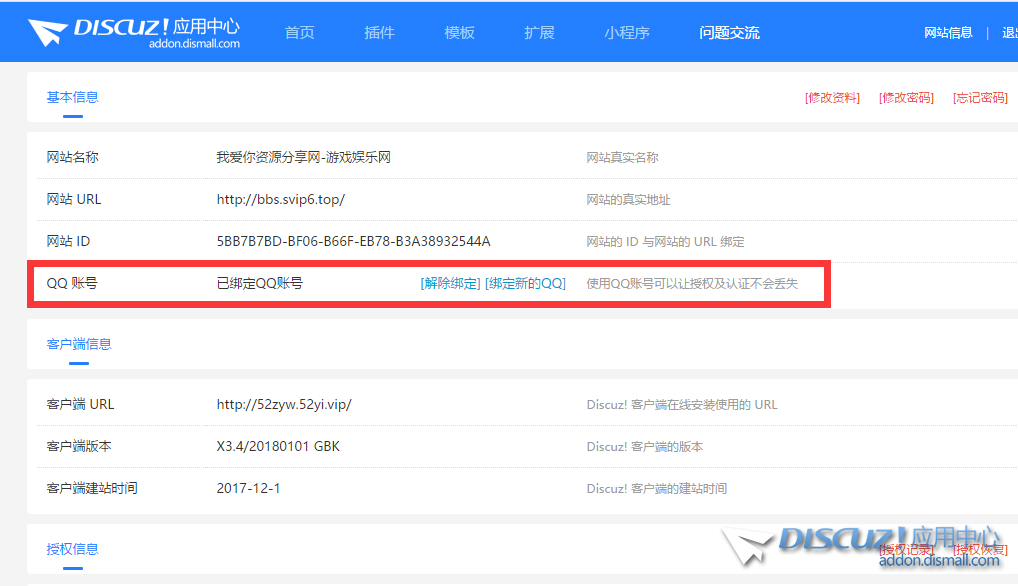Click the 网站名称 label

(72, 157)
